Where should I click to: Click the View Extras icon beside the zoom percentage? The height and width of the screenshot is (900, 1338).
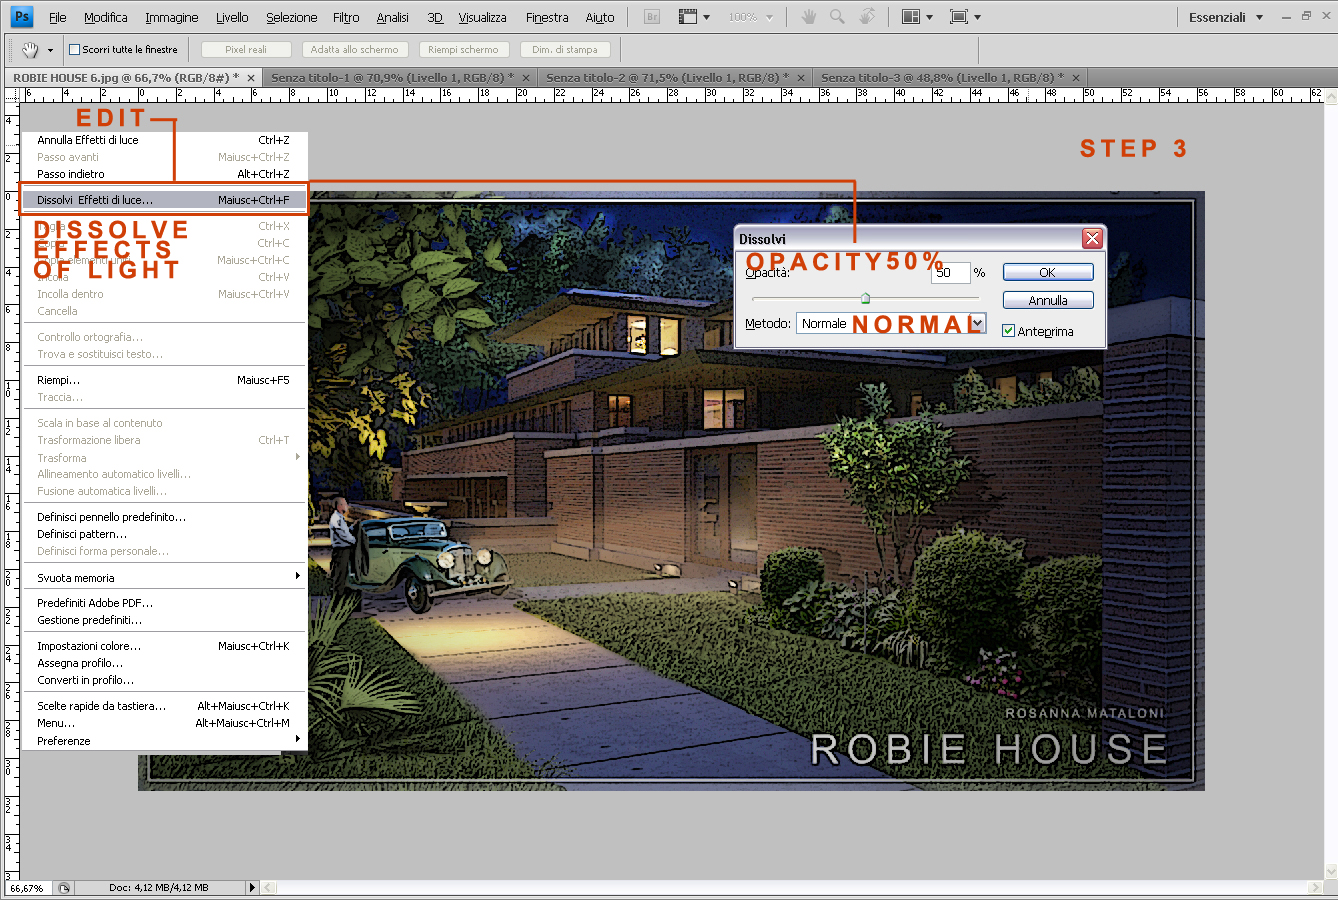click(688, 16)
